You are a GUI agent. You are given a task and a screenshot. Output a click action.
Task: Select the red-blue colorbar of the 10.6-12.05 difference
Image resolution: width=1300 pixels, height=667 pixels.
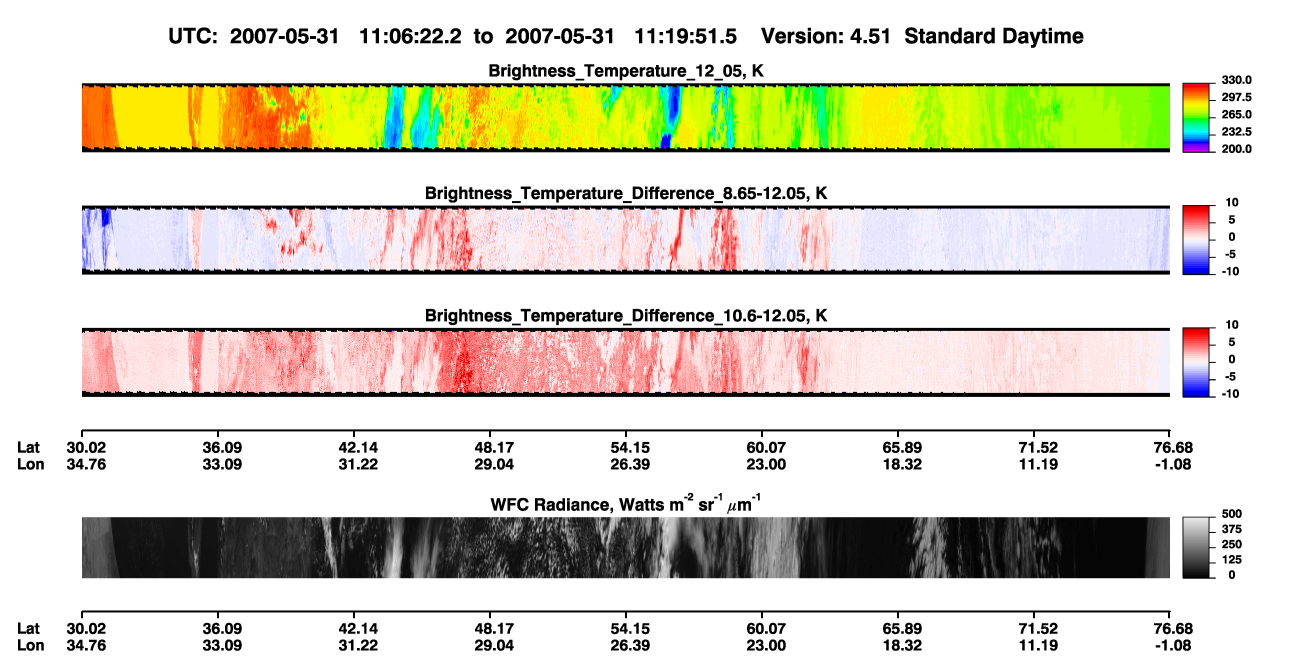[1196, 360]
